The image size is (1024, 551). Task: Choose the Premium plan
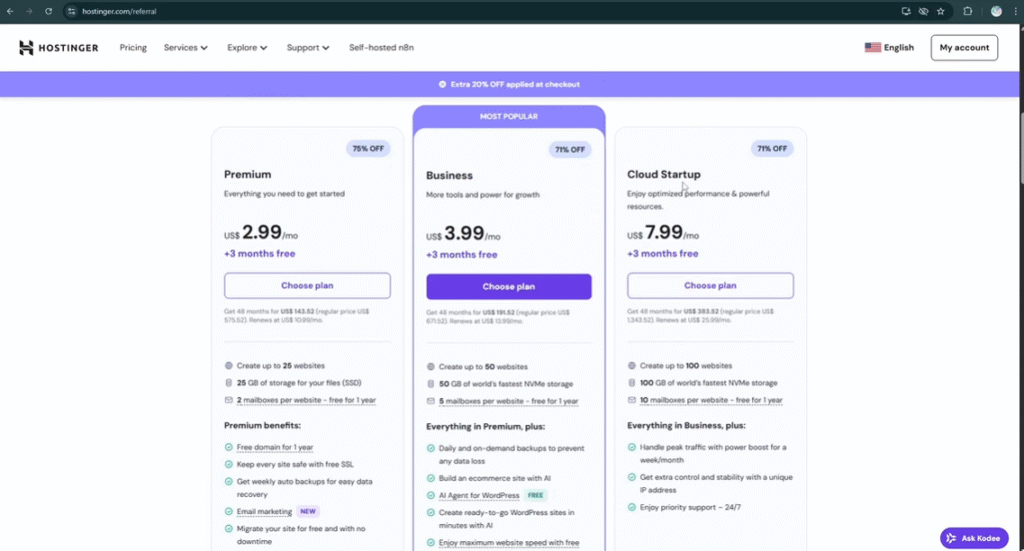pyautogui.click(x=307, y=286)
